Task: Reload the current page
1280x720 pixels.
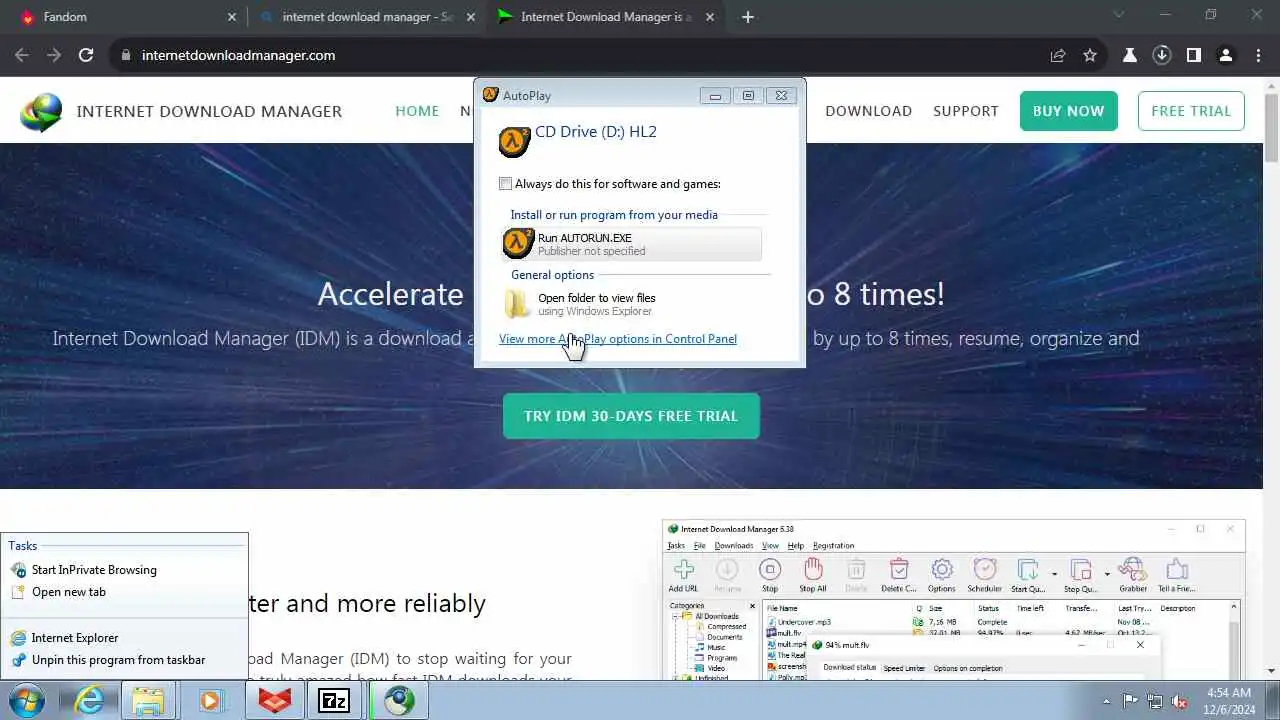Action: 86,55
